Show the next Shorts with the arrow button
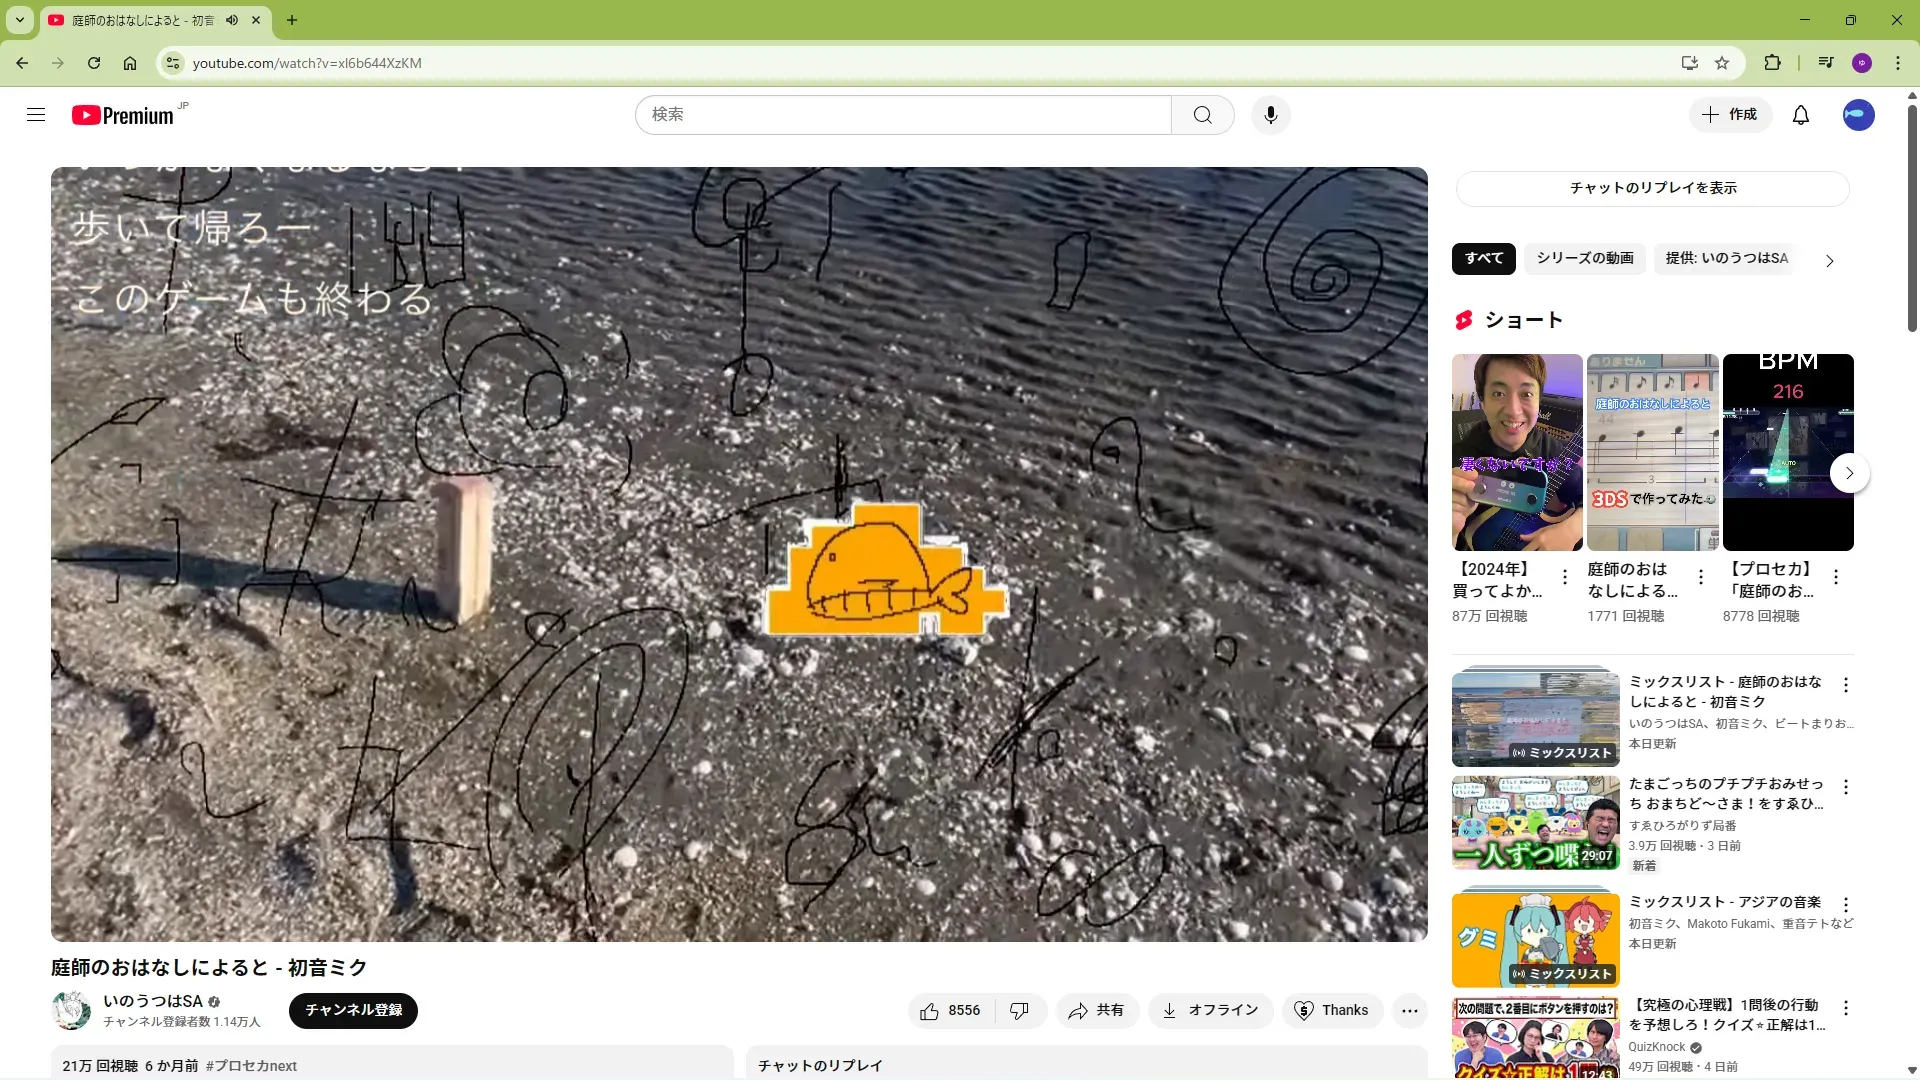 [1849, 473]
